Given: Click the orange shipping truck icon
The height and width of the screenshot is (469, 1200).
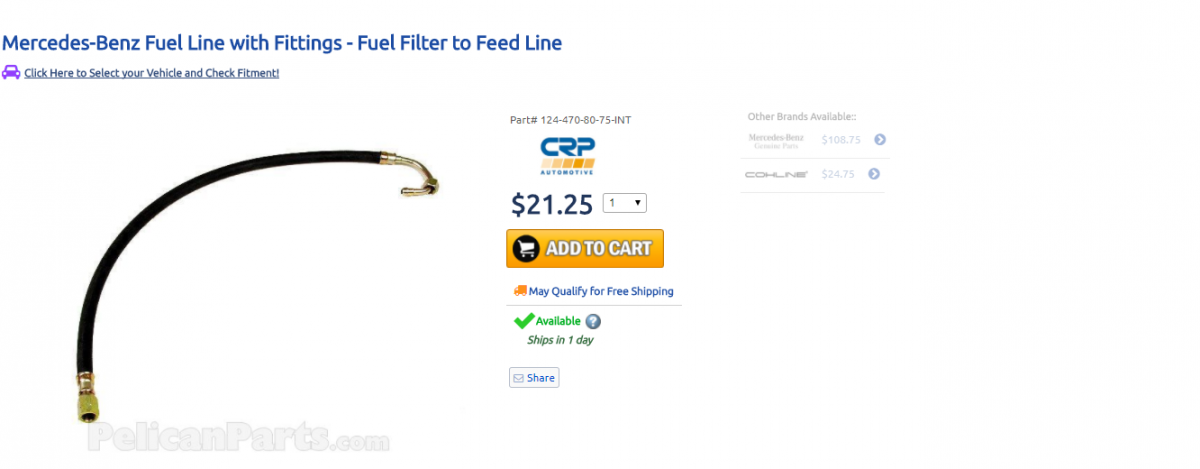Looking at the screenshot, I should (520, 291).
